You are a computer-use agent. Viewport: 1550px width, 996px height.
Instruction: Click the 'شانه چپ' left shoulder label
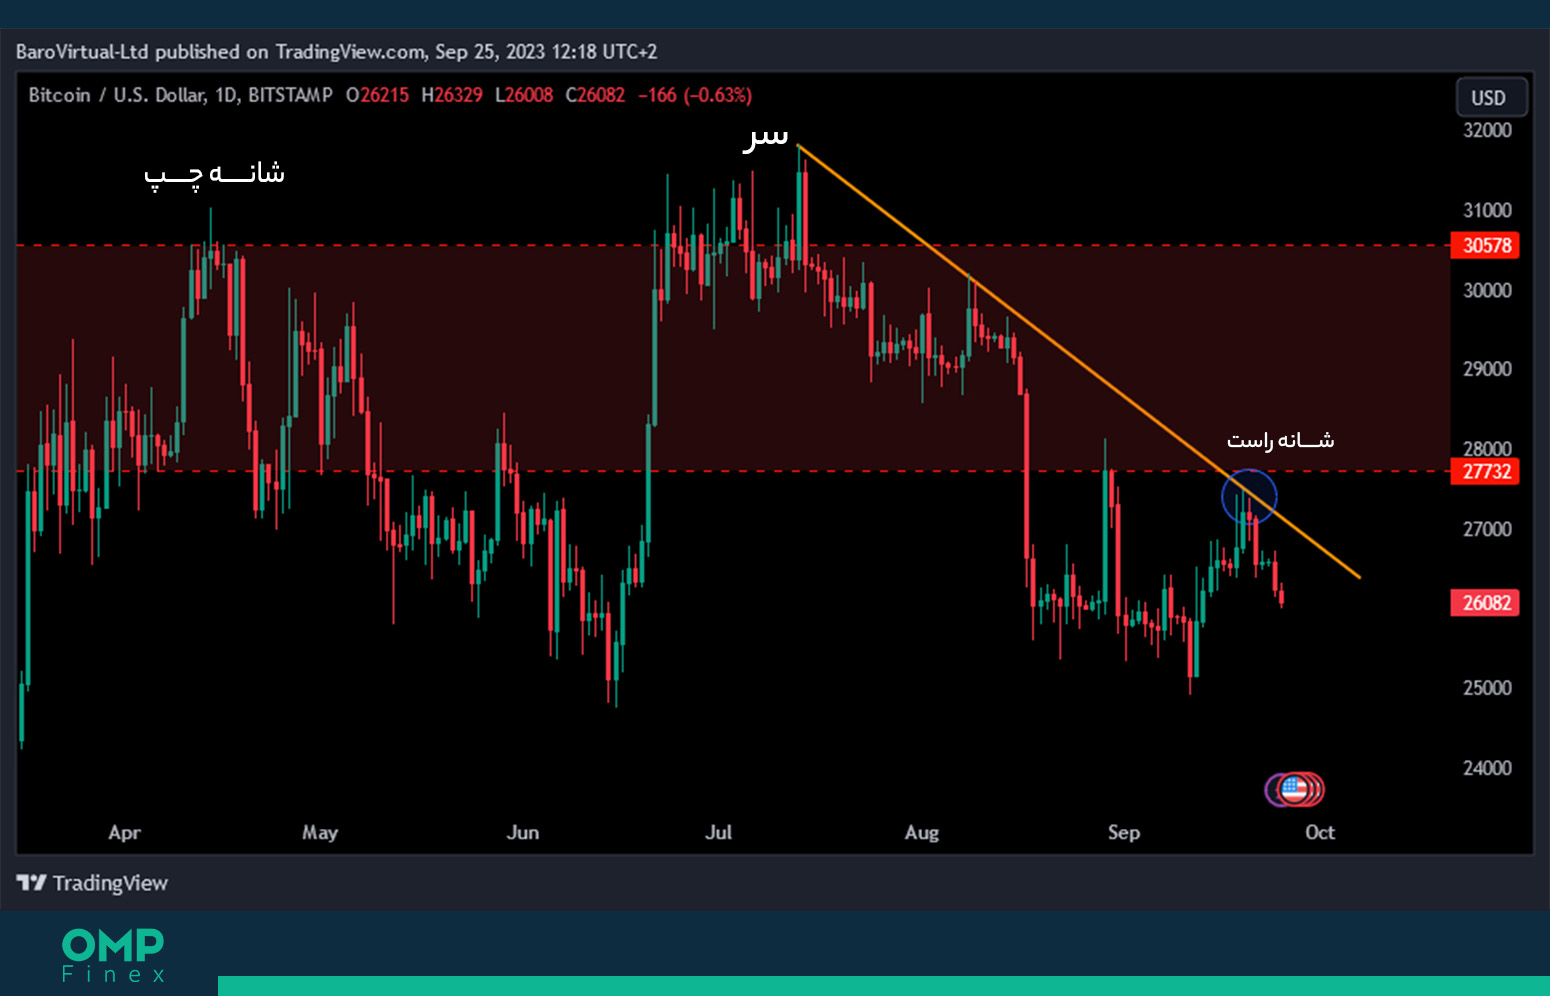[x=214, y=174]
